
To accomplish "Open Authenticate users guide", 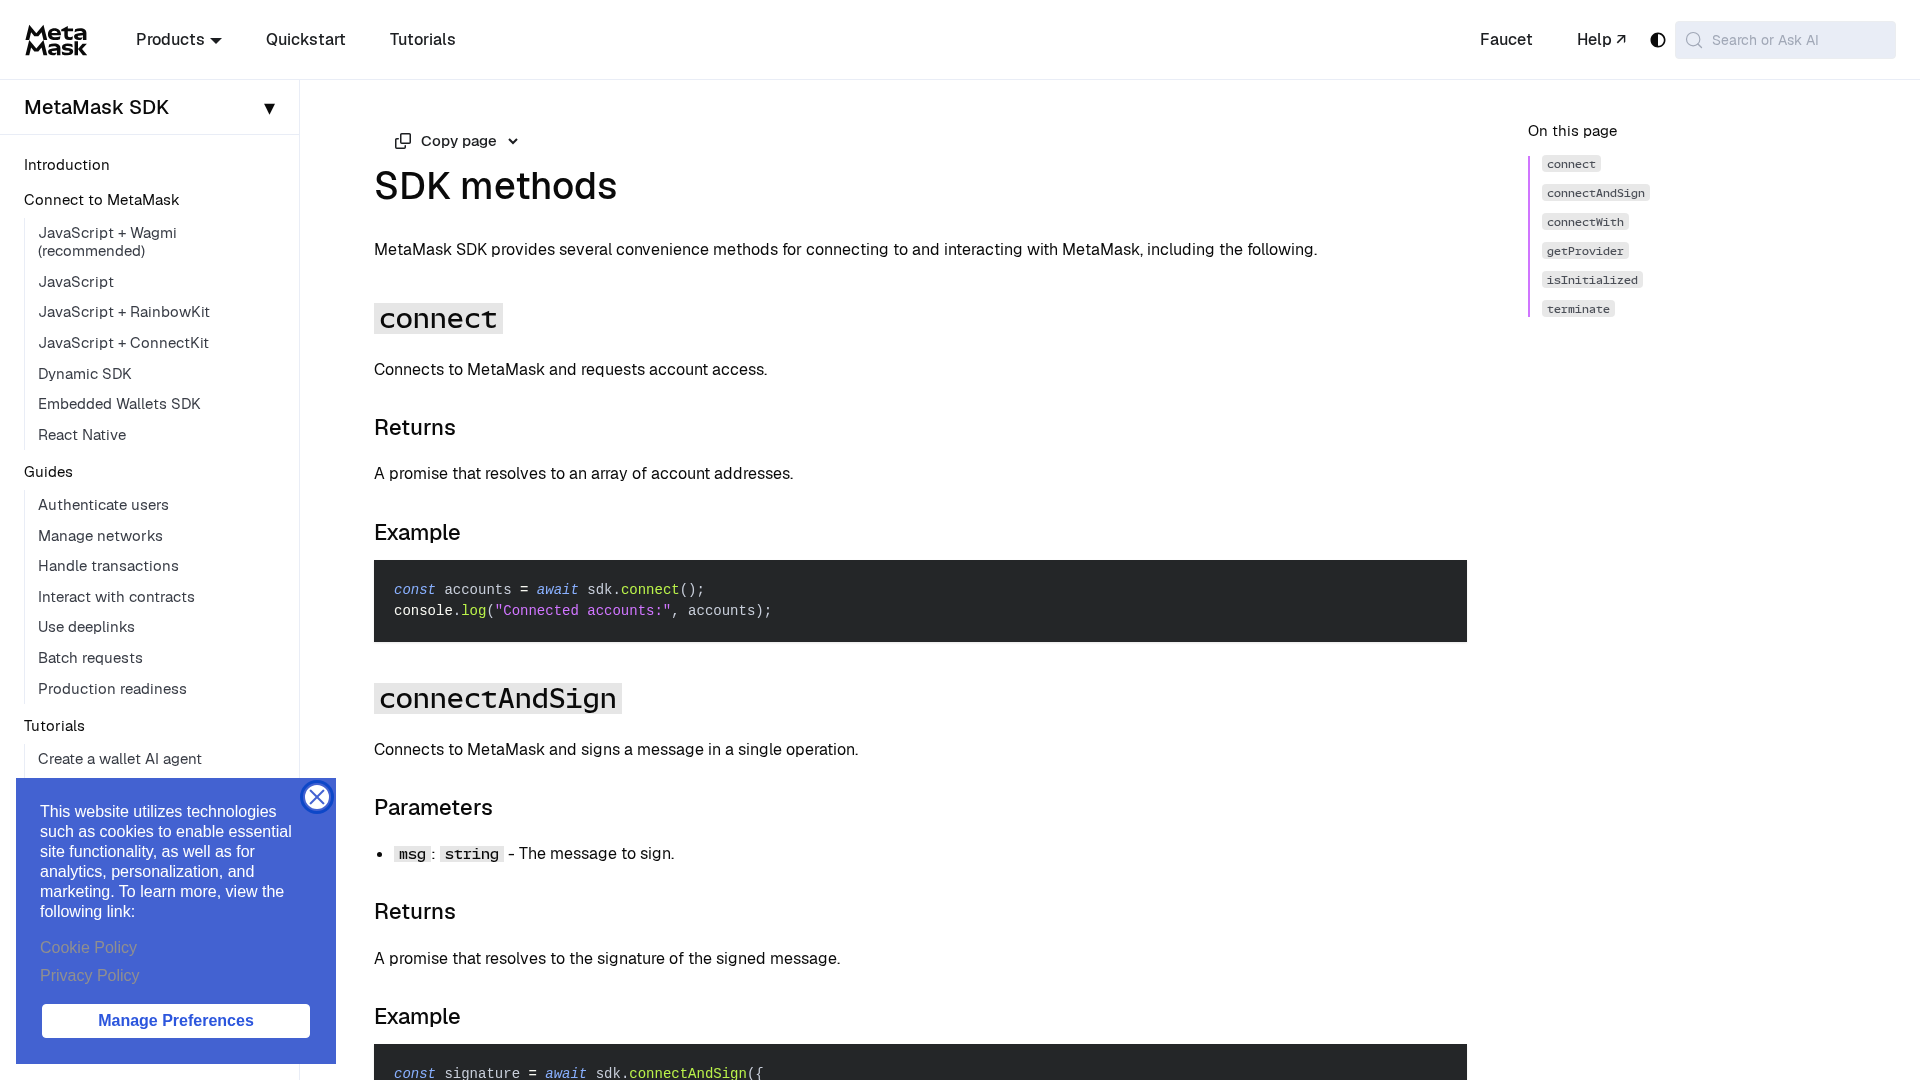I will click(x=104, y=505).
